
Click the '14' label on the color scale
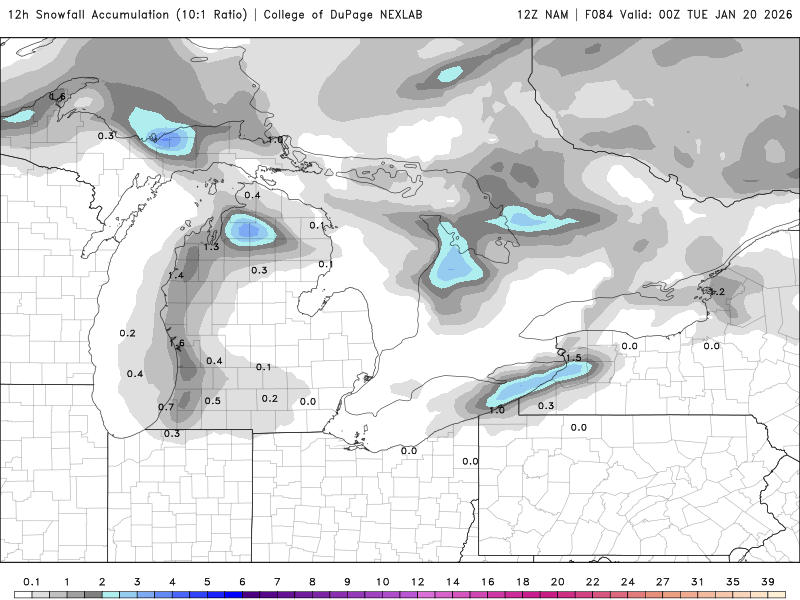[453, 582]
